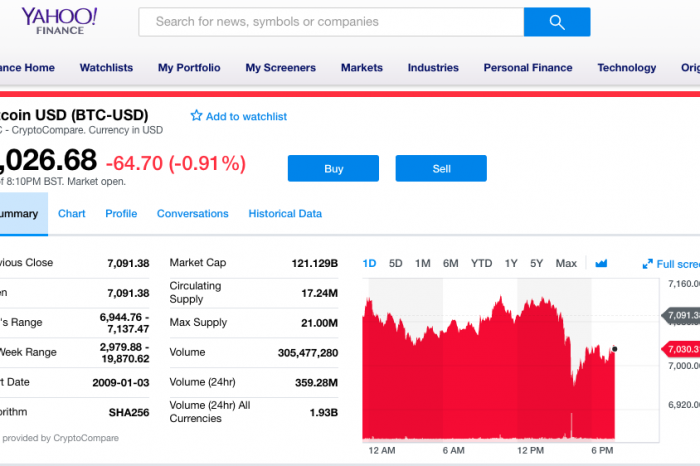The height and width of the screenshot is (466, 700).
Task: Open the Historical Data tab
Action: pyautogui.click(x=285, y=213)
